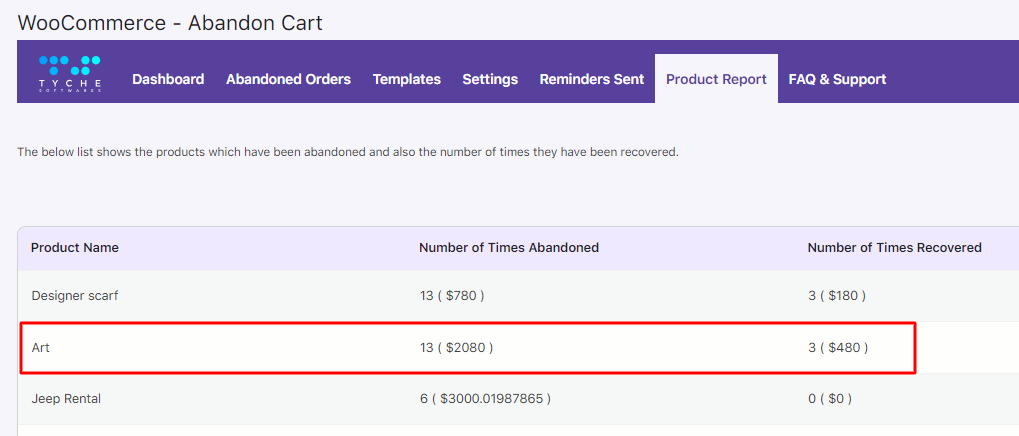Image resolution: width=1019 pixels, height=436 pixels.
Task: Open FAQ & Support tab
Action: point(837,79)
